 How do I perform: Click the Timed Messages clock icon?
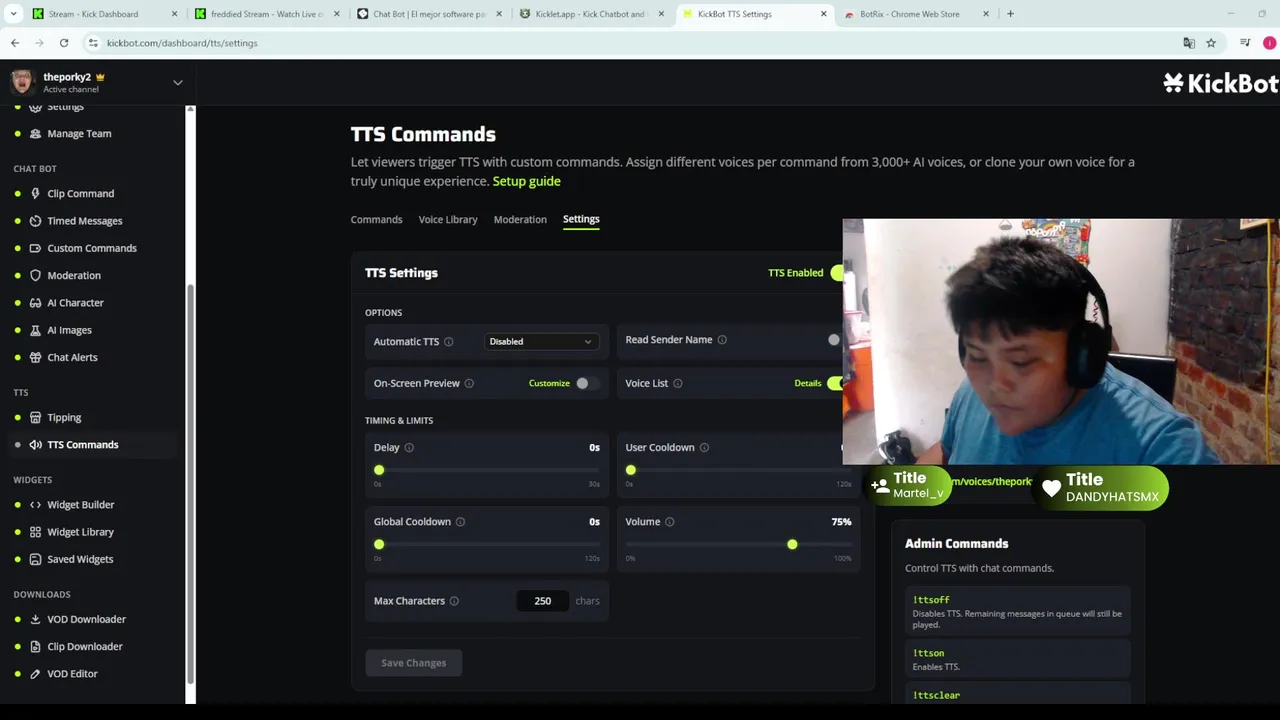(36, 221)
